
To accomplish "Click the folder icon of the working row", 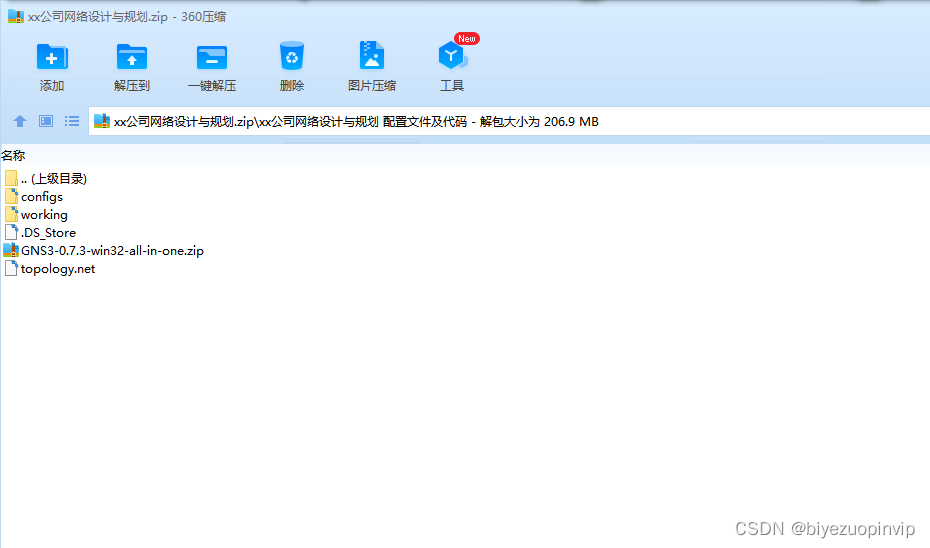I will pyautogui.click(x=11, y=214).
